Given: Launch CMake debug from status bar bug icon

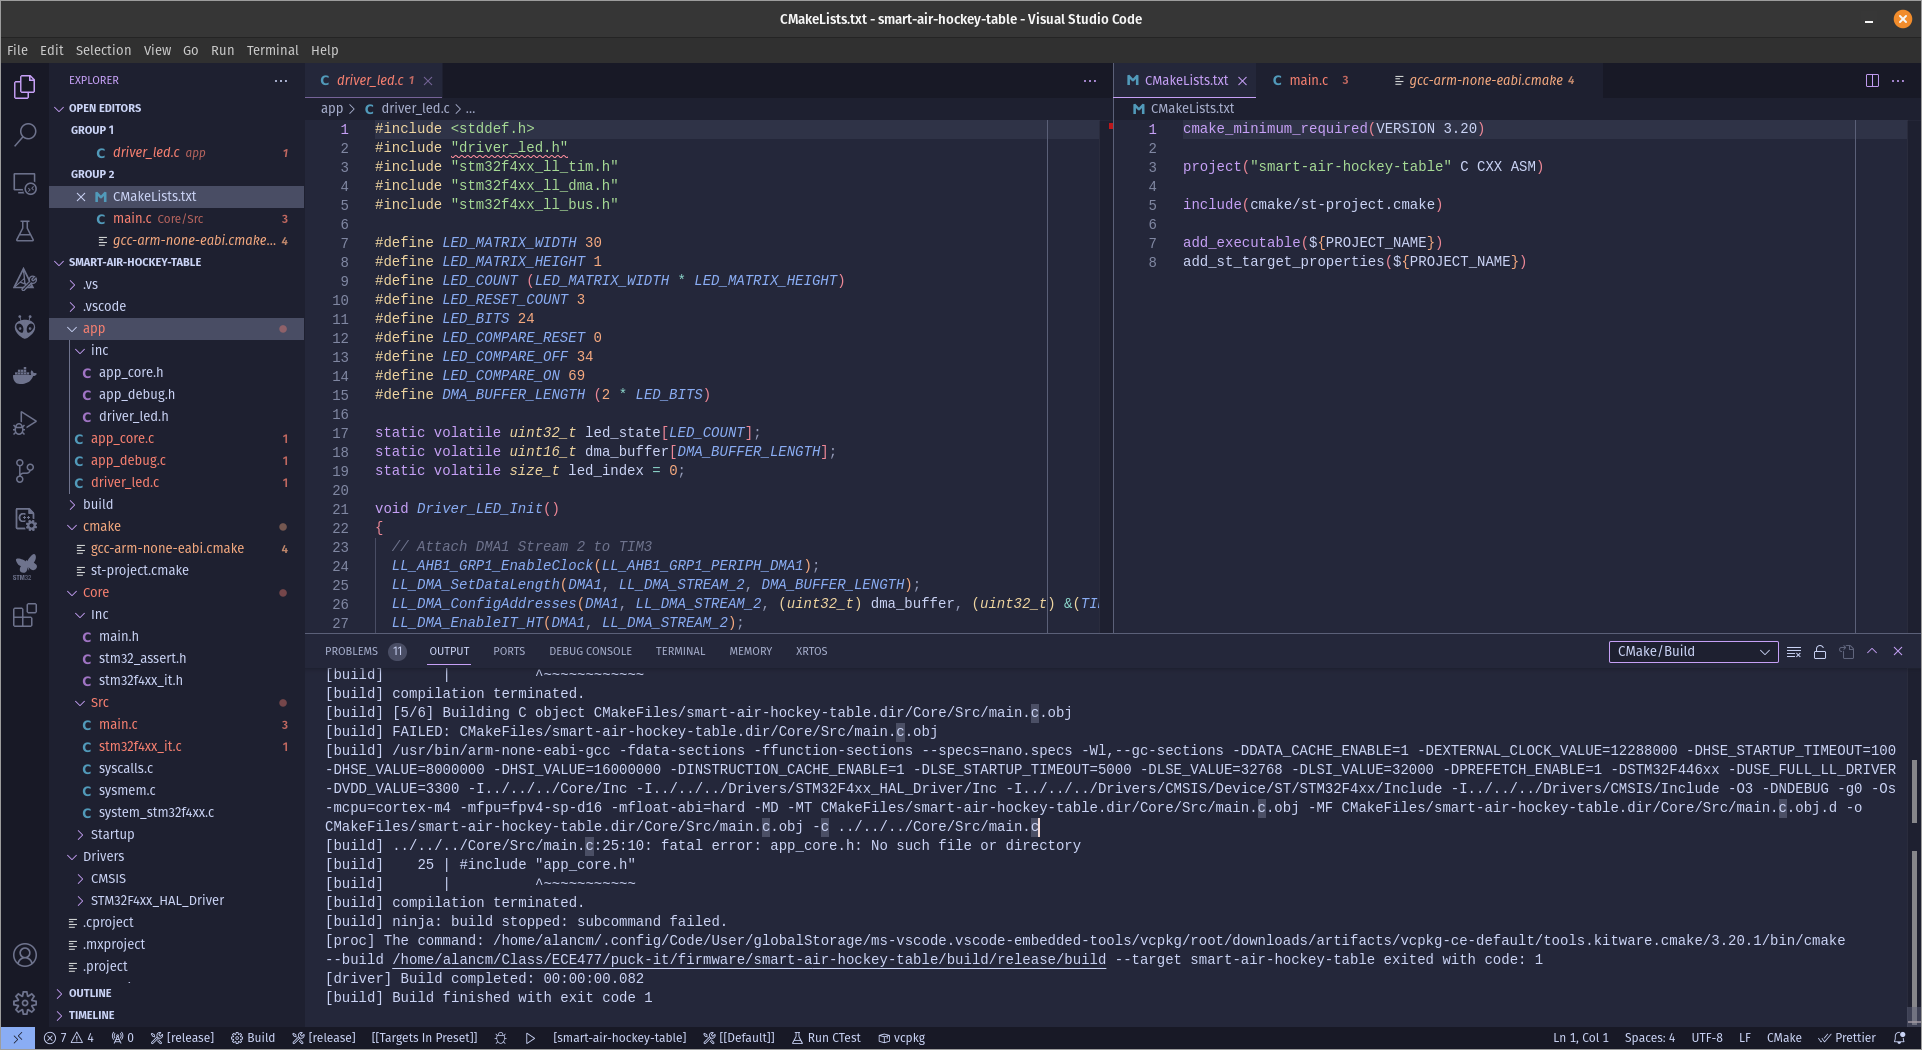Looking at the screenshot, I should (x=501, y=1038).
